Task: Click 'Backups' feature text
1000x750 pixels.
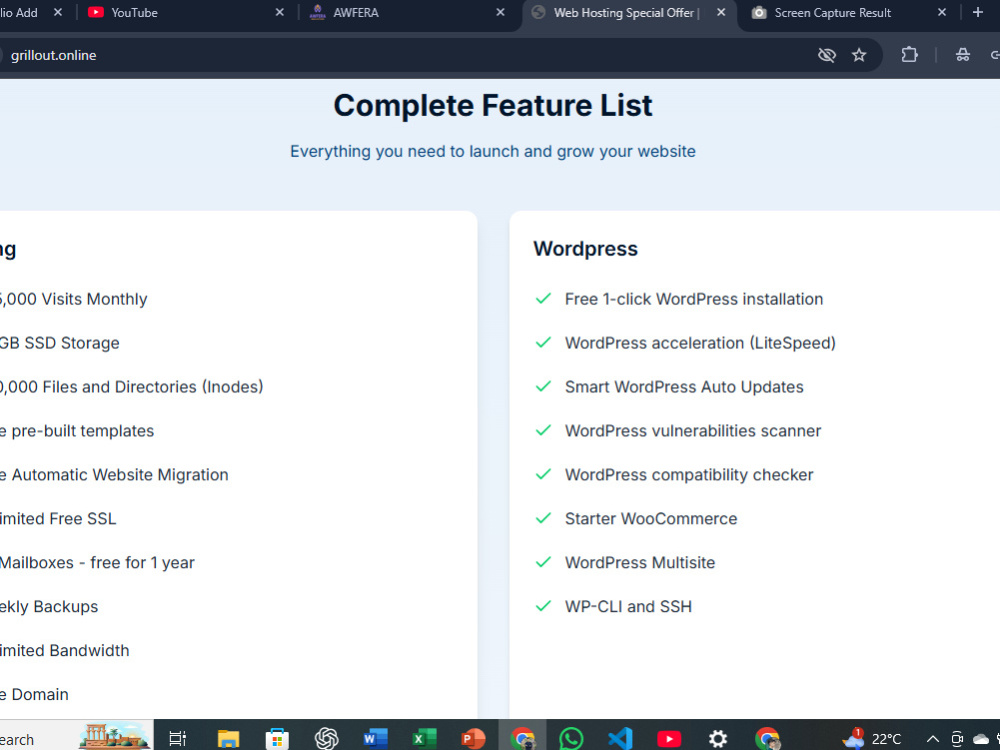Action: coord(66,607)
